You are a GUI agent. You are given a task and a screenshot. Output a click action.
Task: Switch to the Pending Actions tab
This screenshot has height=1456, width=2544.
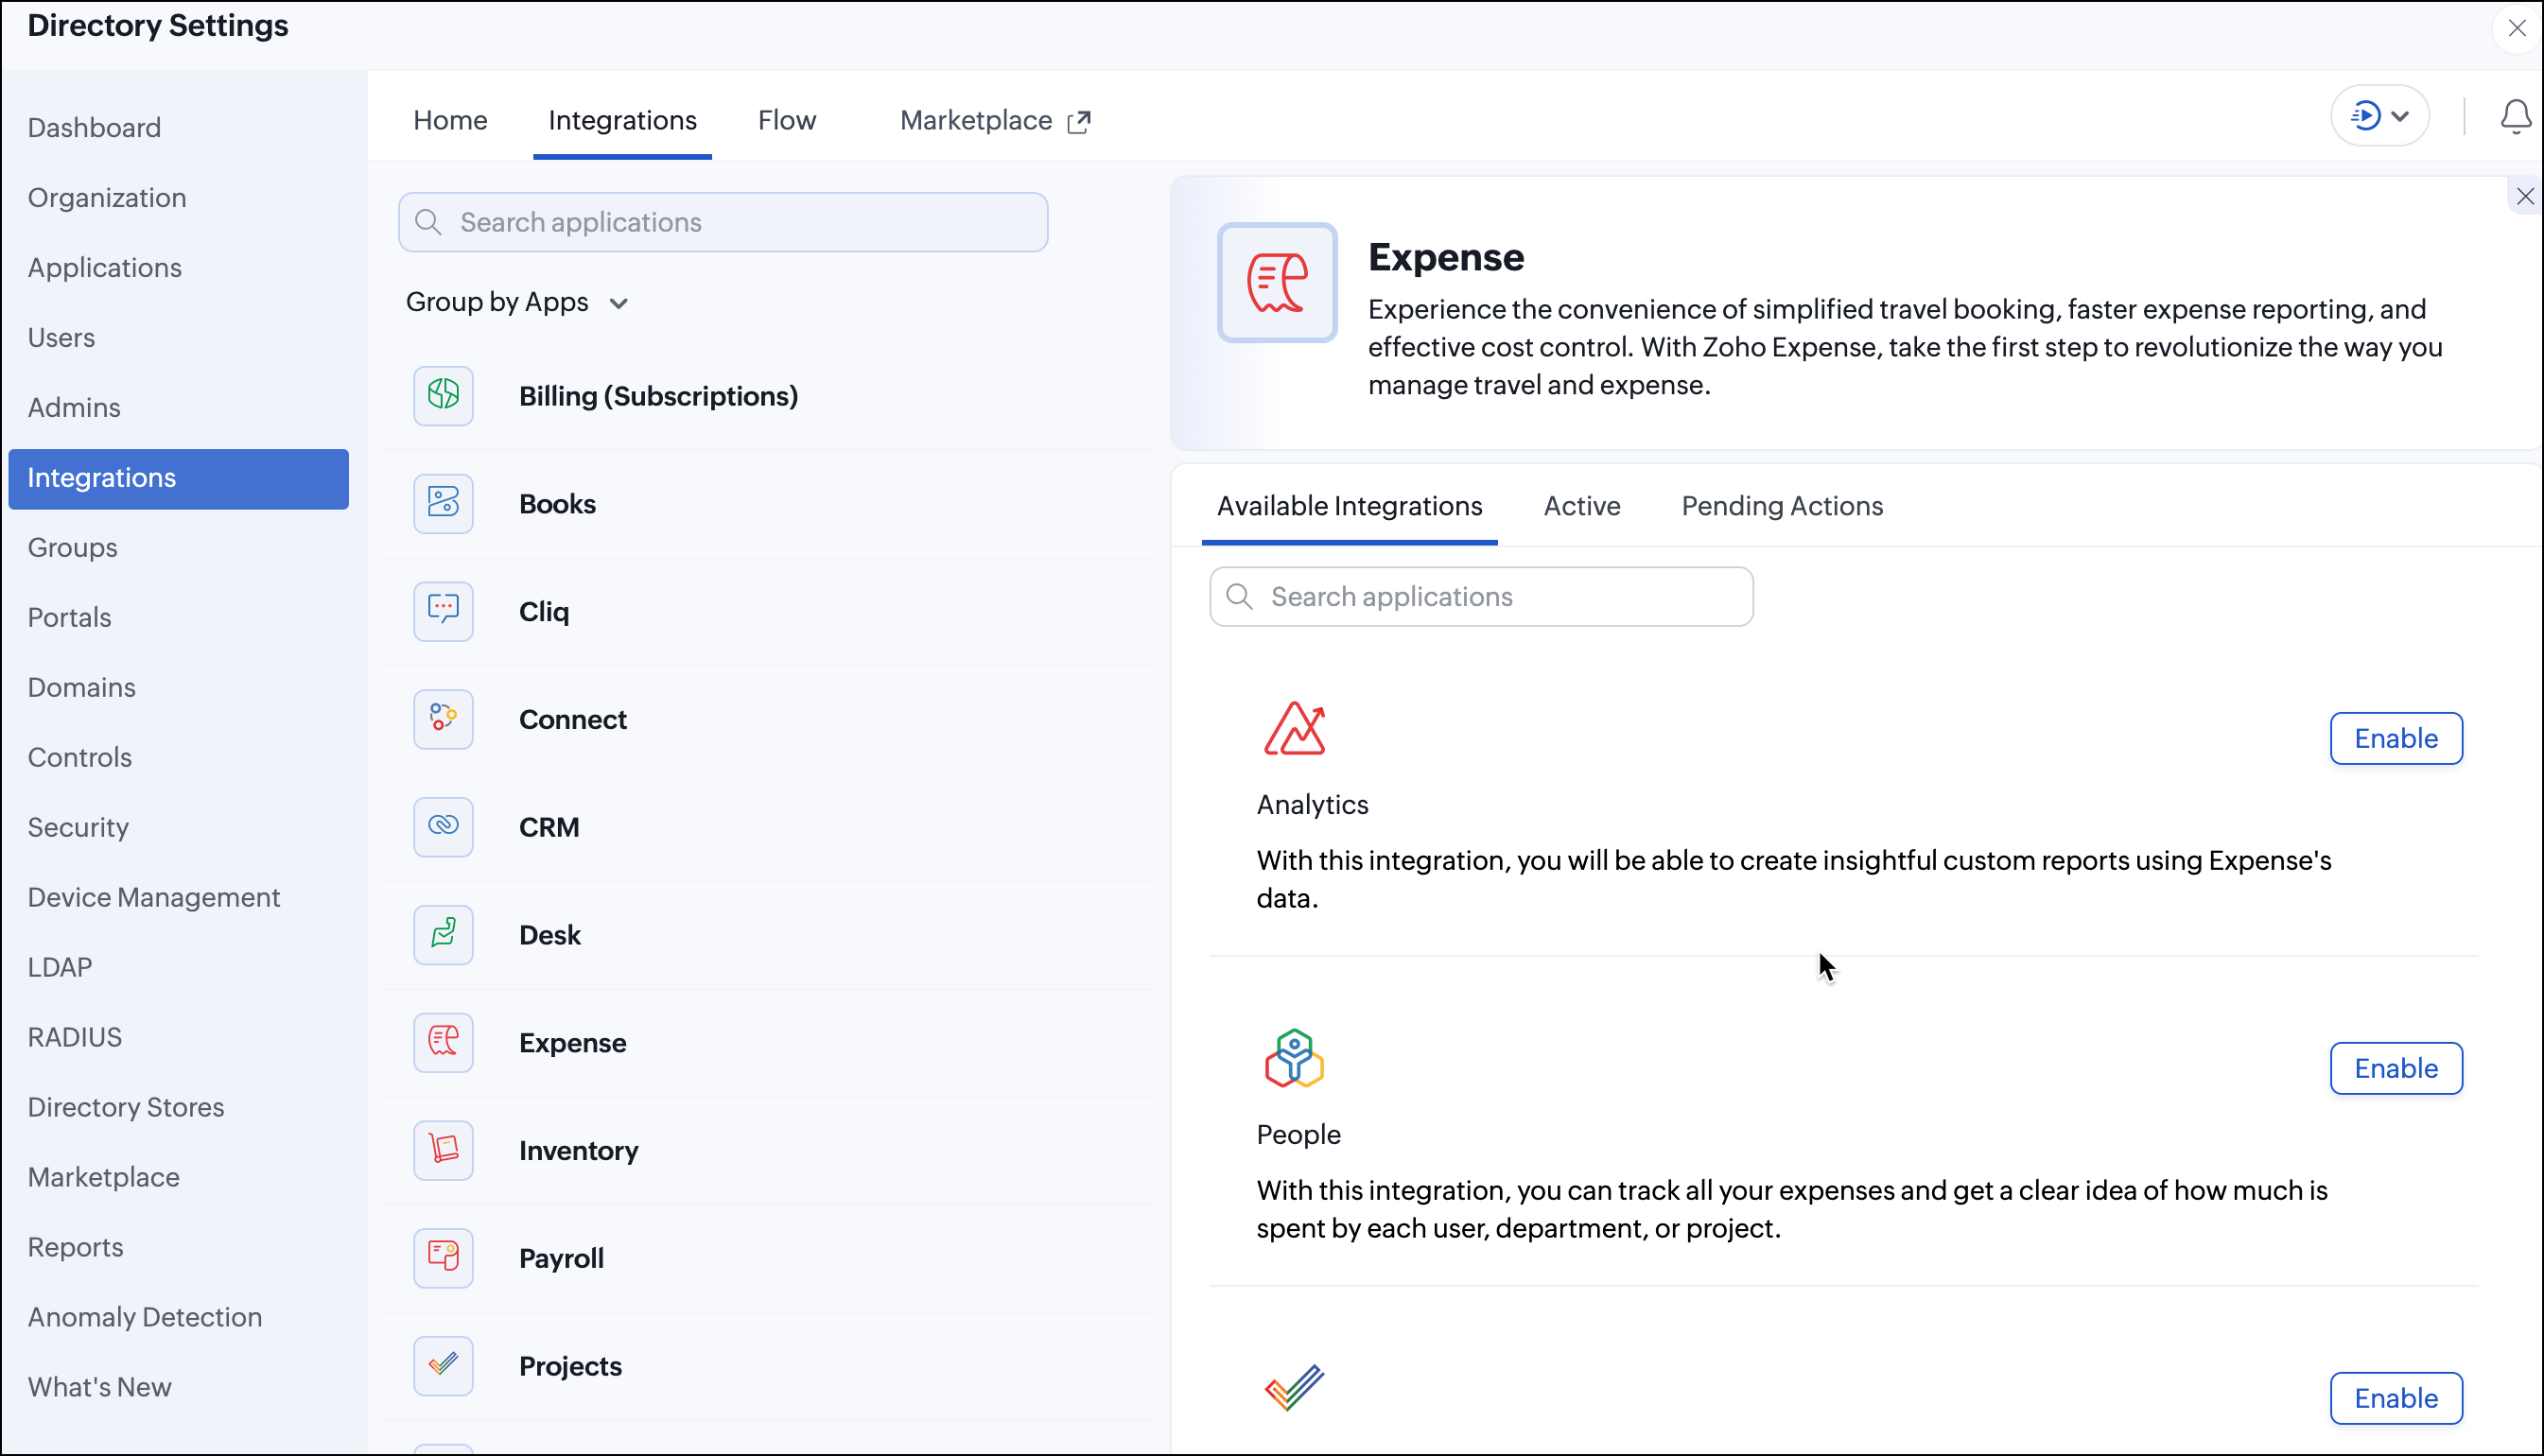point(1781,506)
